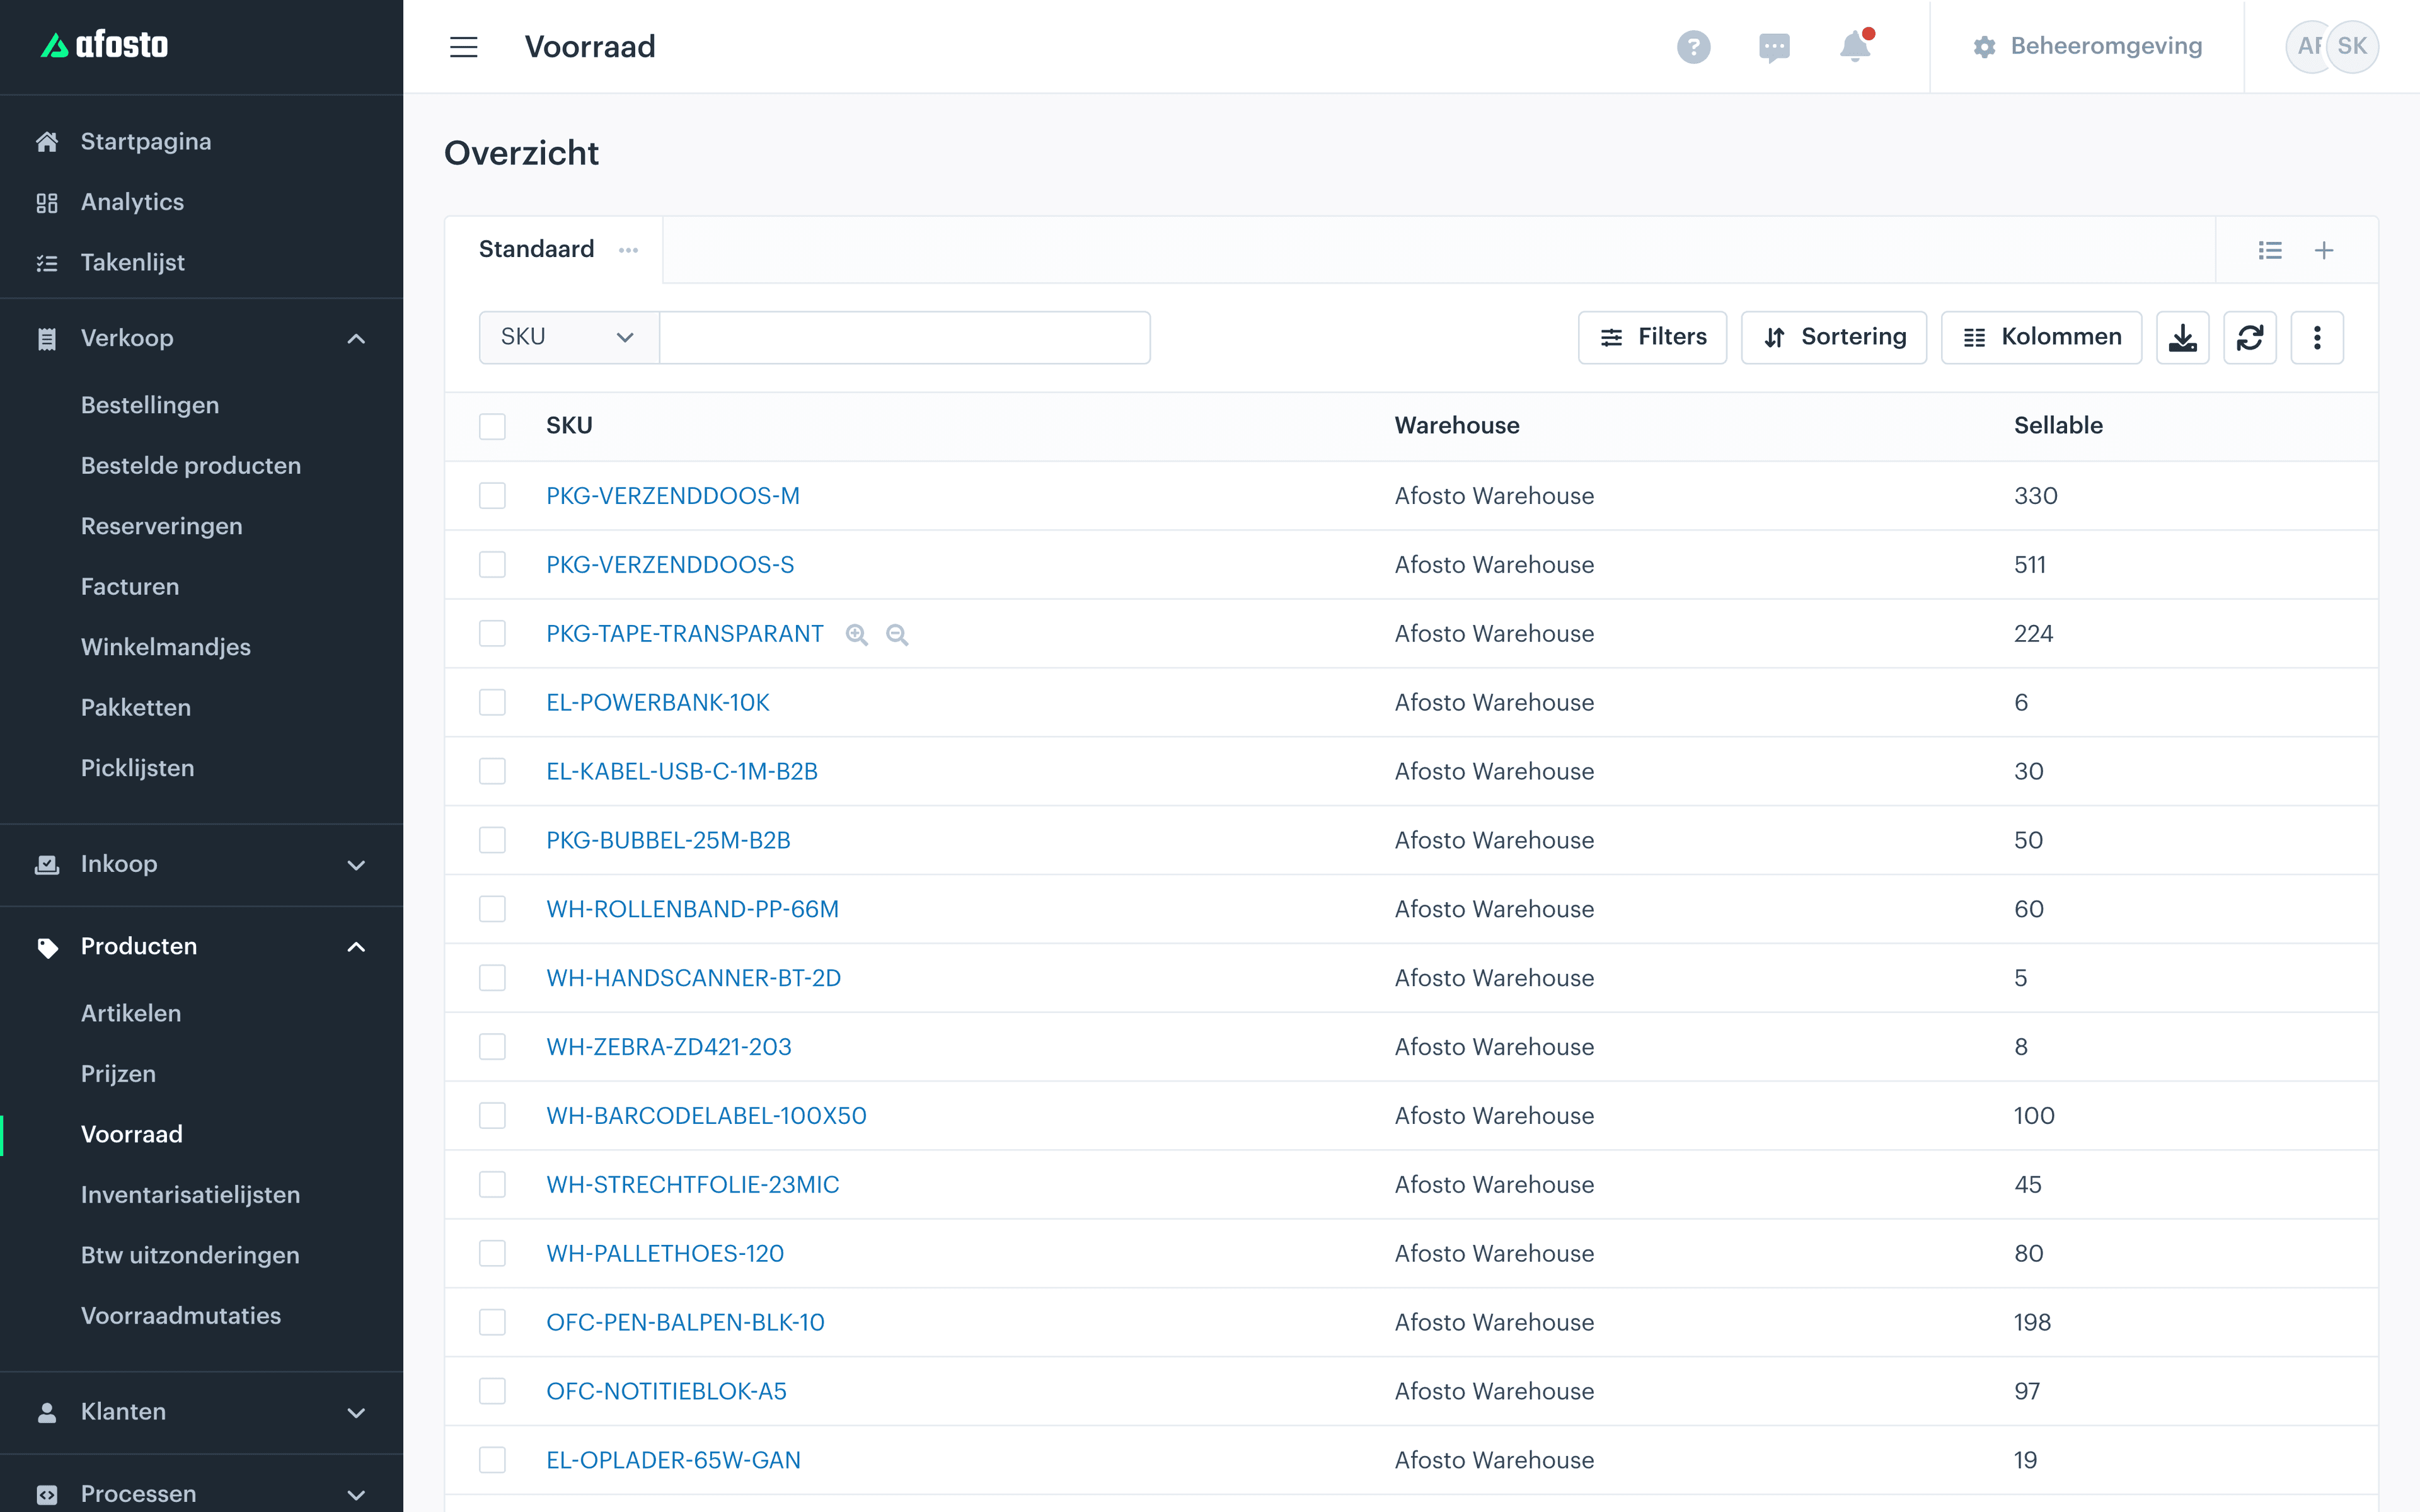The image size is (2420, 1512).
Task: Click the Inkoop icon
Action: 47,864
